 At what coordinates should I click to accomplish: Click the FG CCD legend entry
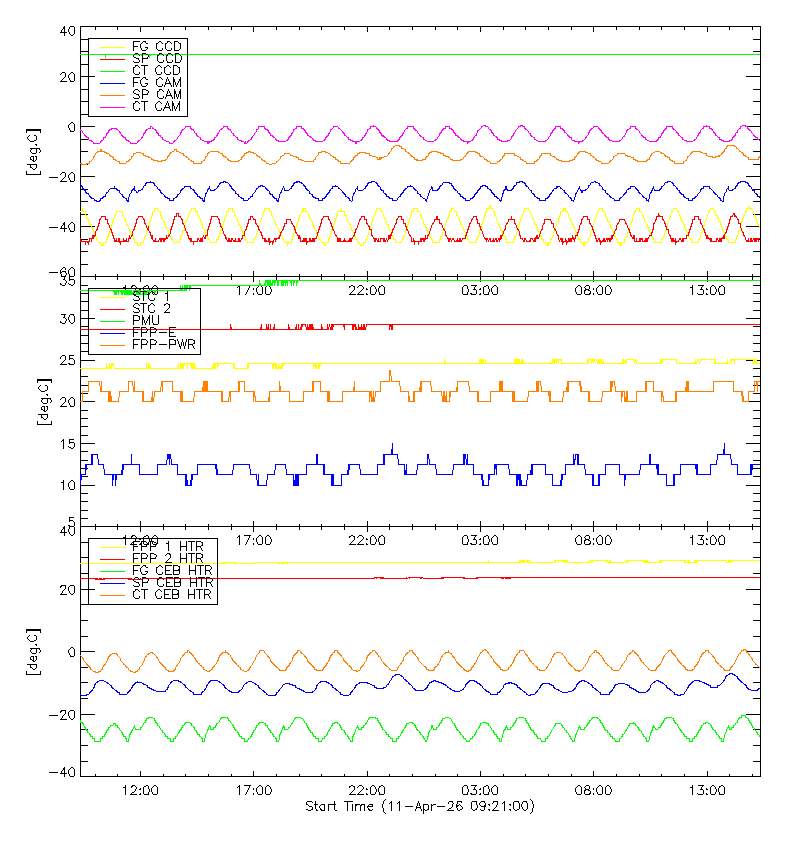156,46
